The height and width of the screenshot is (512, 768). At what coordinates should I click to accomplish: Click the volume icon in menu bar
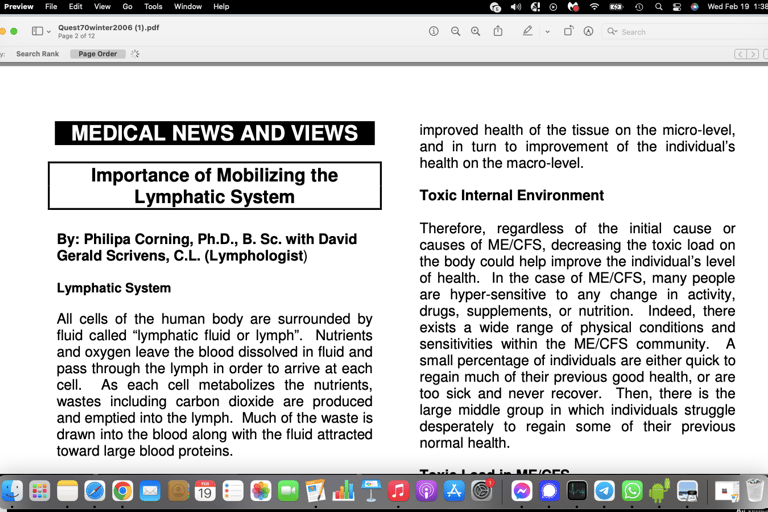[x=516, y=7]
